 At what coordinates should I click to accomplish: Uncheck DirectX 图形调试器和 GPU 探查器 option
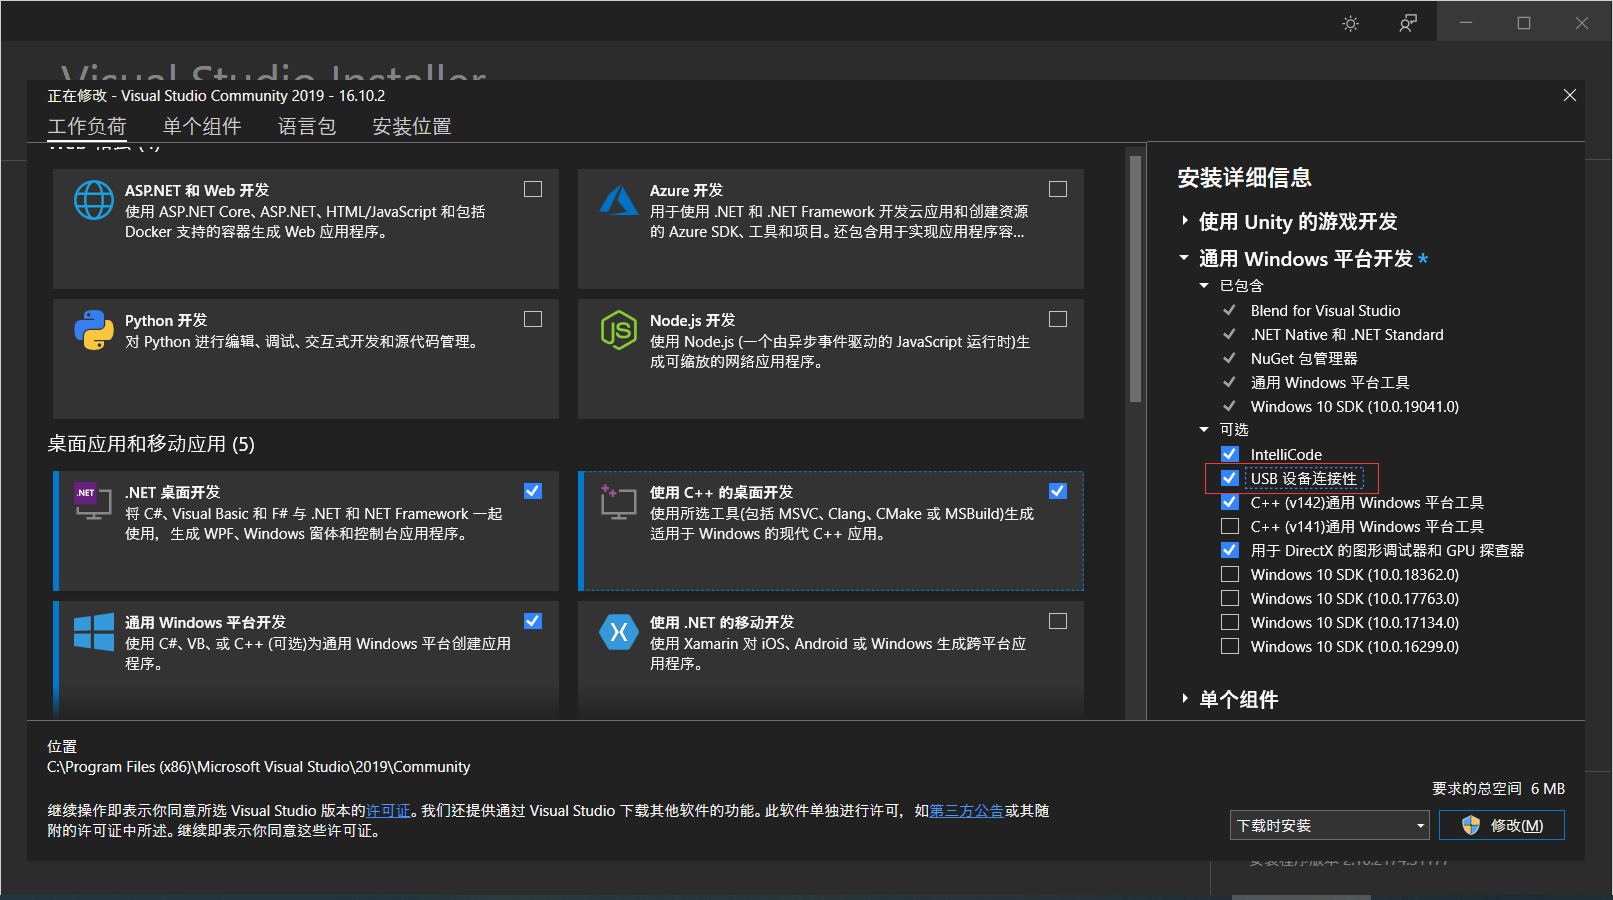click(x=1230, y=550)
